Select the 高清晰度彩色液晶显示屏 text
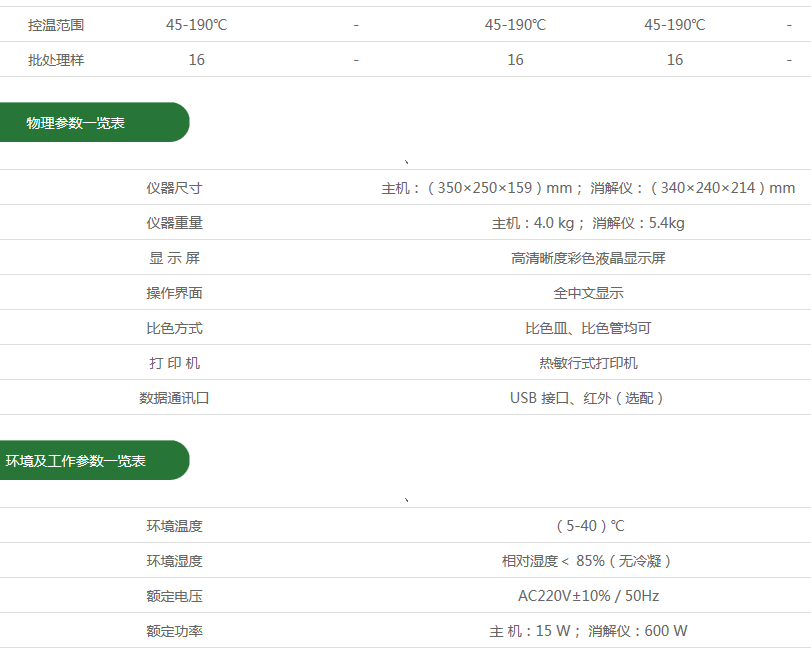 (588, 258)
